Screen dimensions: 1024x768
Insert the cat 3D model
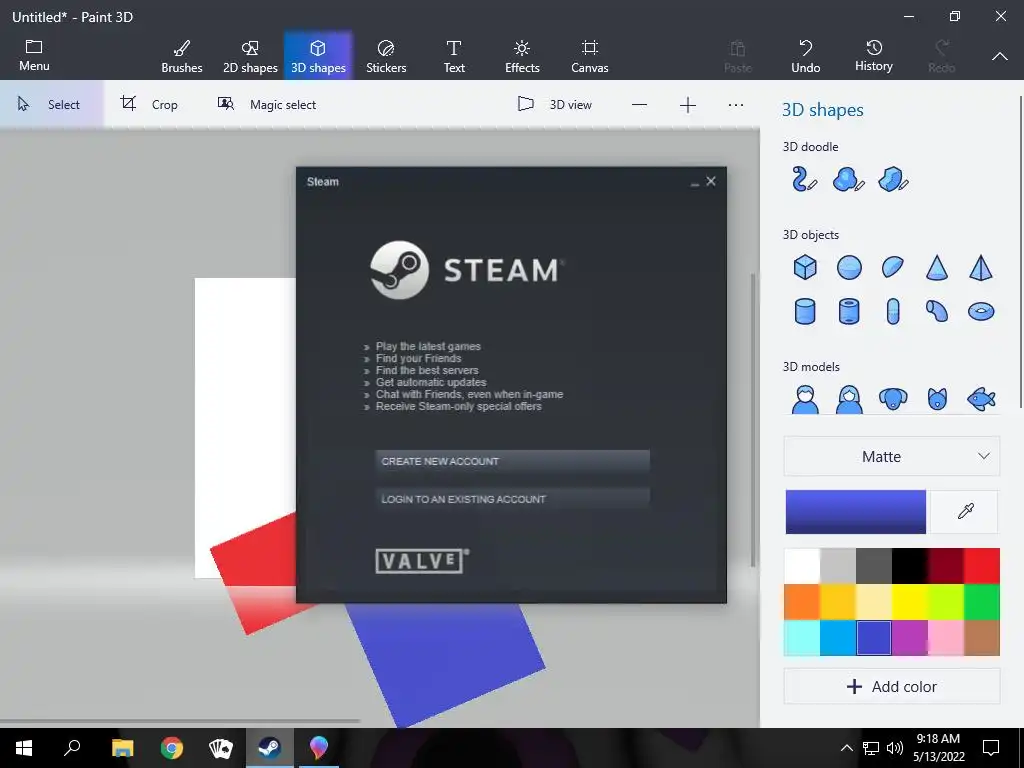936,398
